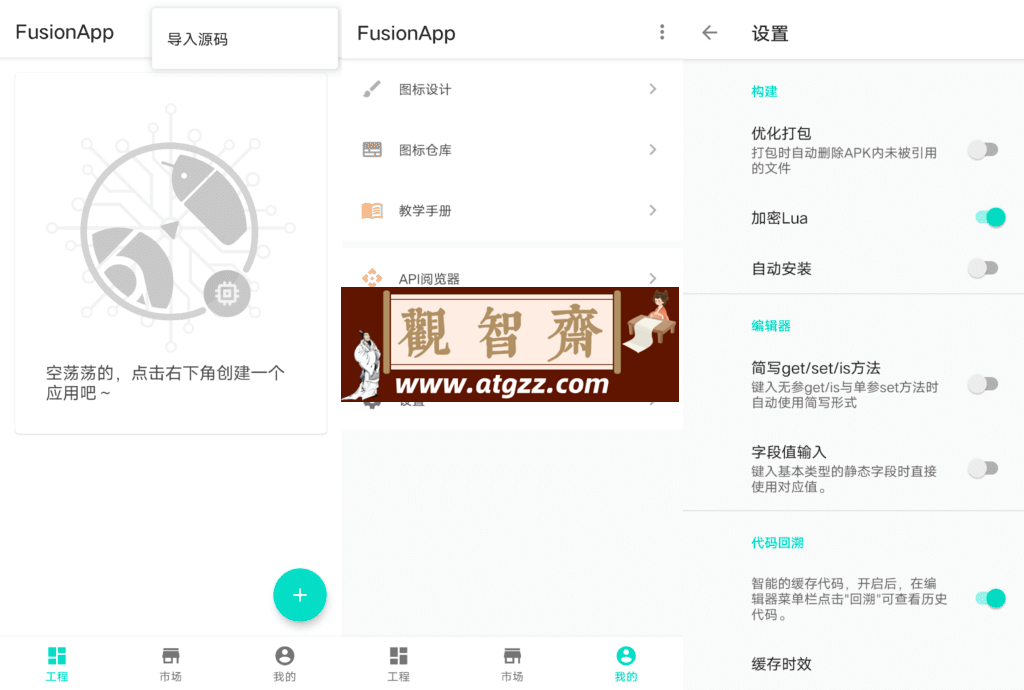The image size is (1024, 690).
Task: Click 我的 label text in middle screen nav
Action: point(626,676)
